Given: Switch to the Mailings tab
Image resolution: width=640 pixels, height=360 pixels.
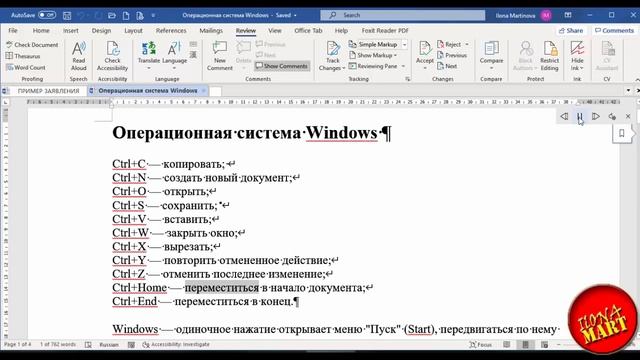Looking at the screenshot, I should pos(211,31).
